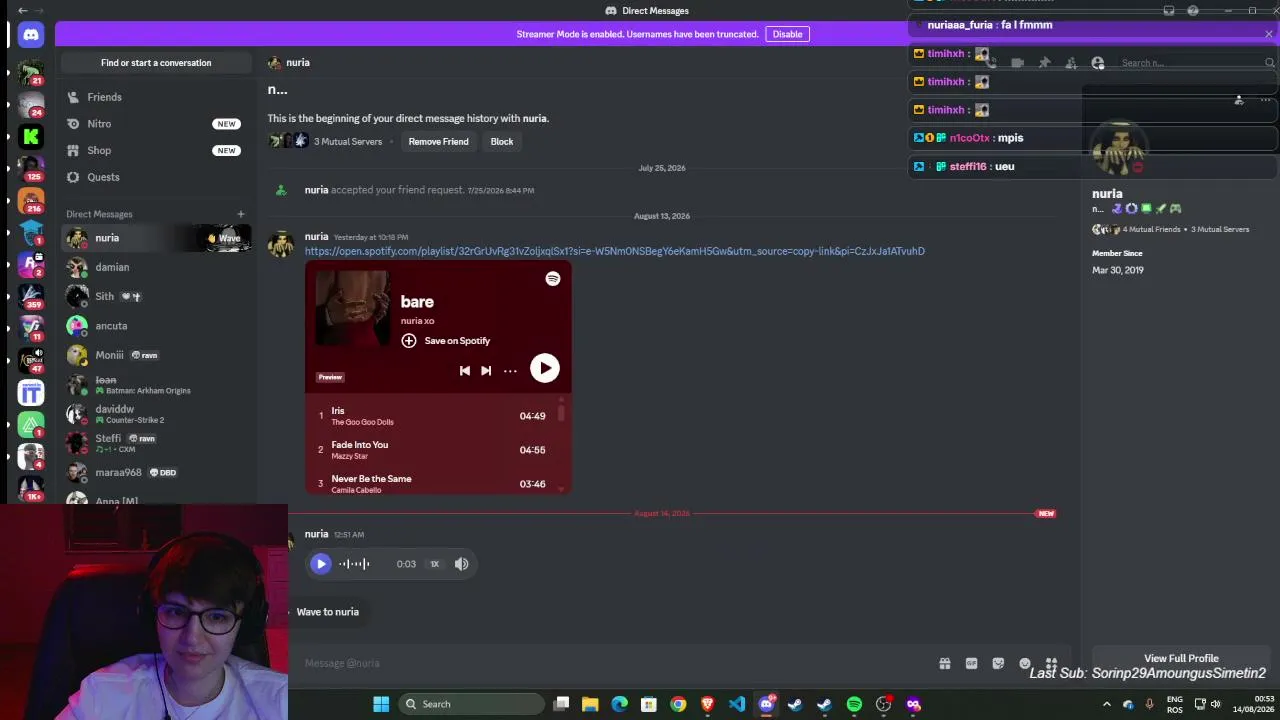Screen dimensions: 1280x720
Task: View Full Profile of nuria
Action: [1181, 659]
